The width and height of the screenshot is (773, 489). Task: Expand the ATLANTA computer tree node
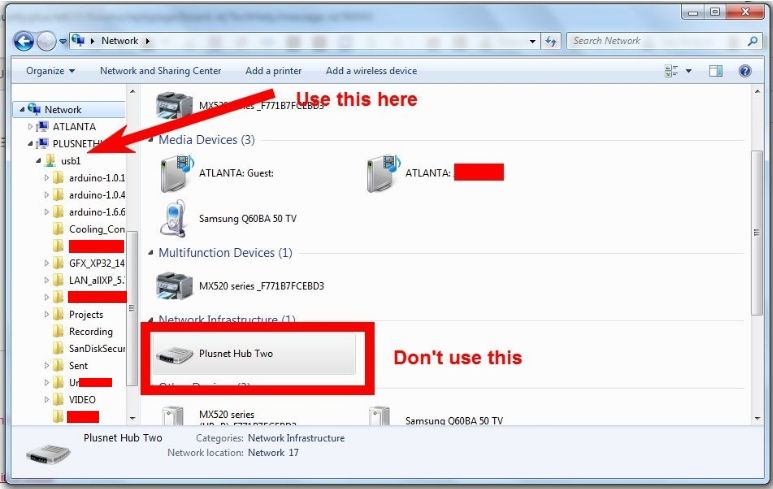click(31, 127)
